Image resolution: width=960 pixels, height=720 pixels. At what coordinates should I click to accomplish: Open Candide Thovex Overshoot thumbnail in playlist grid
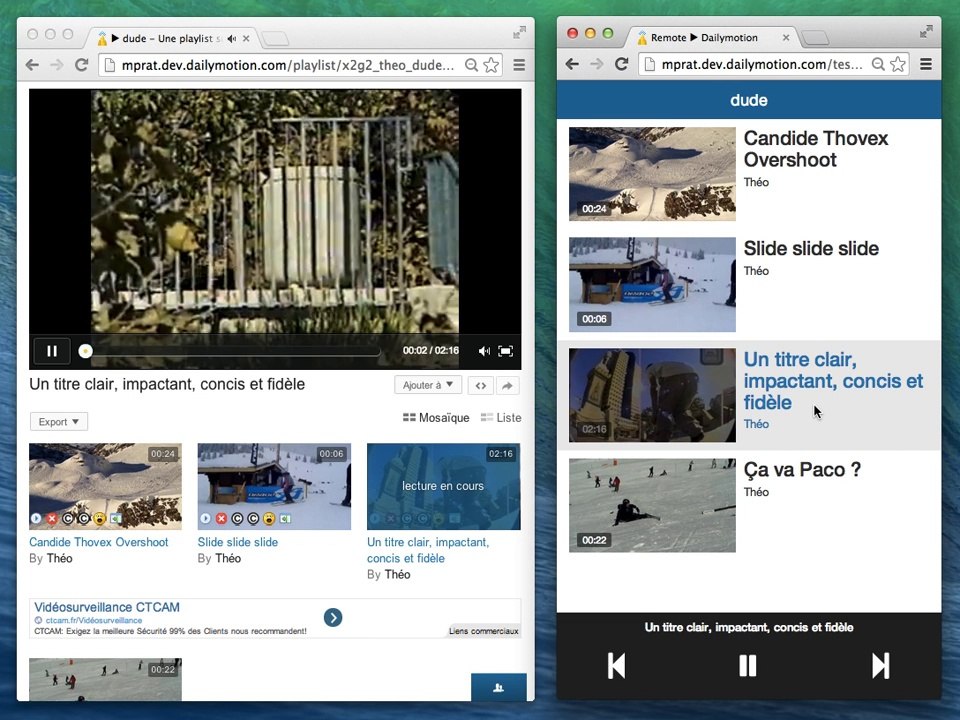click(x=105, y=486)
